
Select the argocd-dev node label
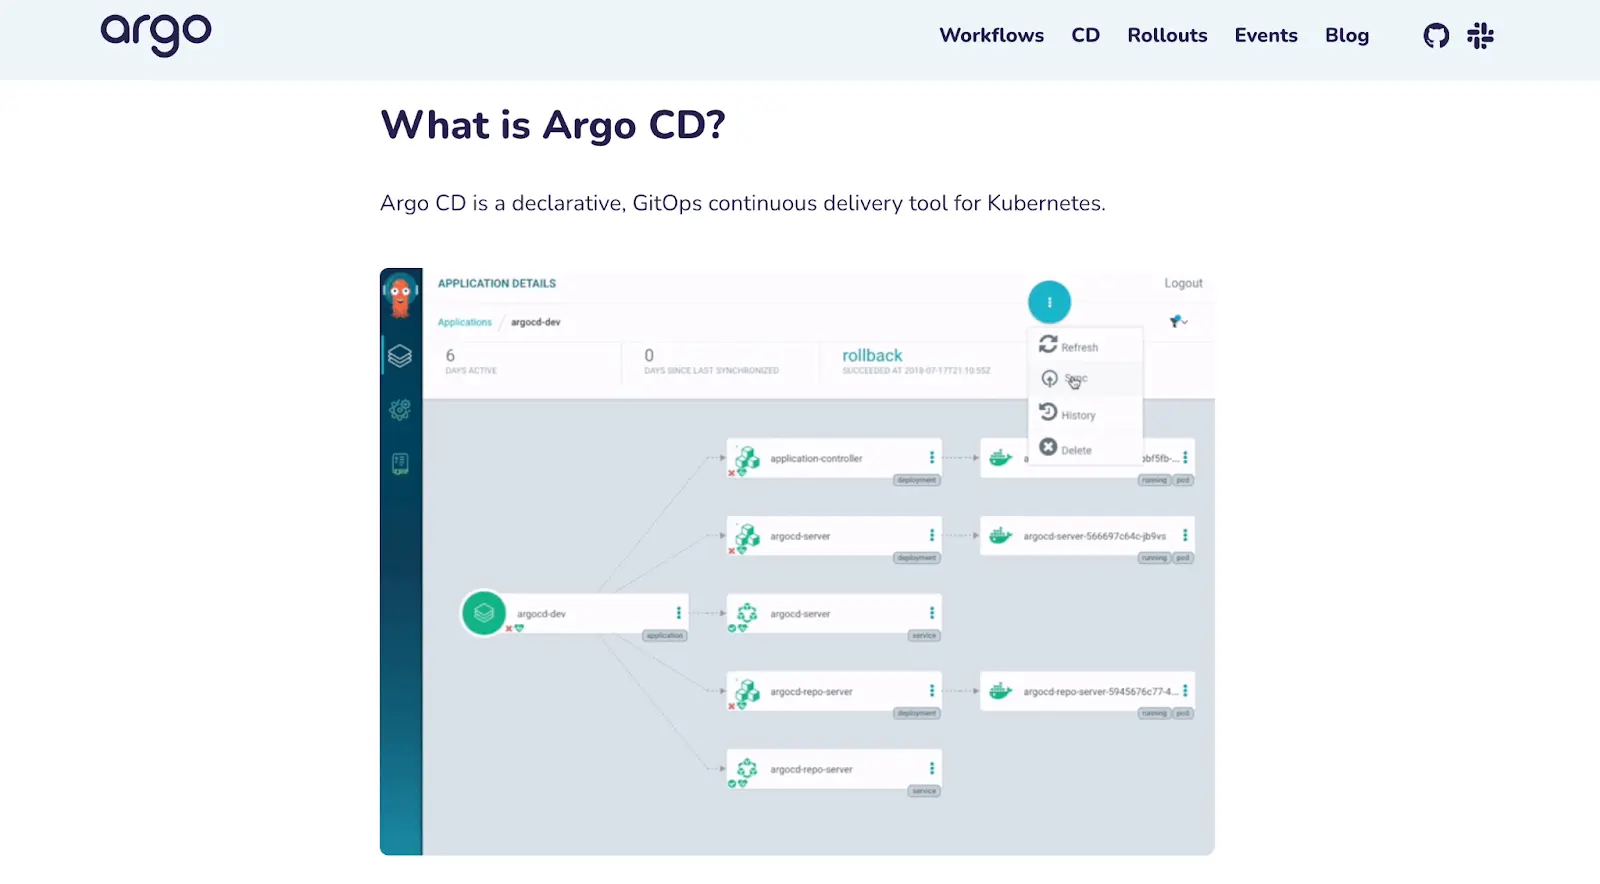[x=541, y=614]
